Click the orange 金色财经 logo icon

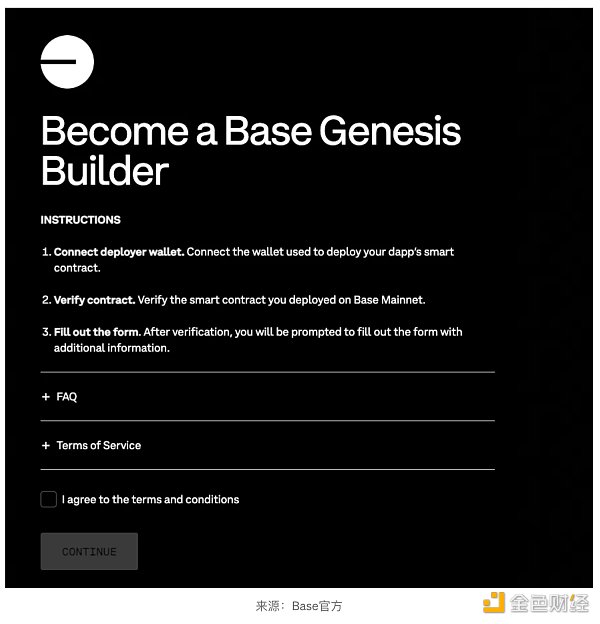(x=493, y=602)
